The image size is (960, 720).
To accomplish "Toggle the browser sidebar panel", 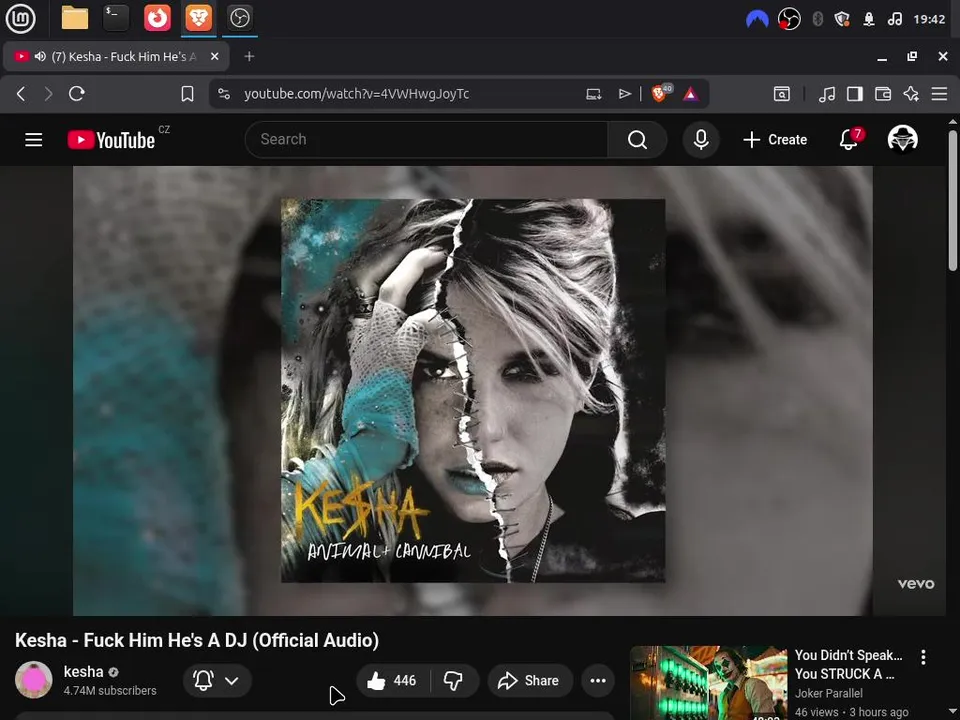I will [855, 94].
